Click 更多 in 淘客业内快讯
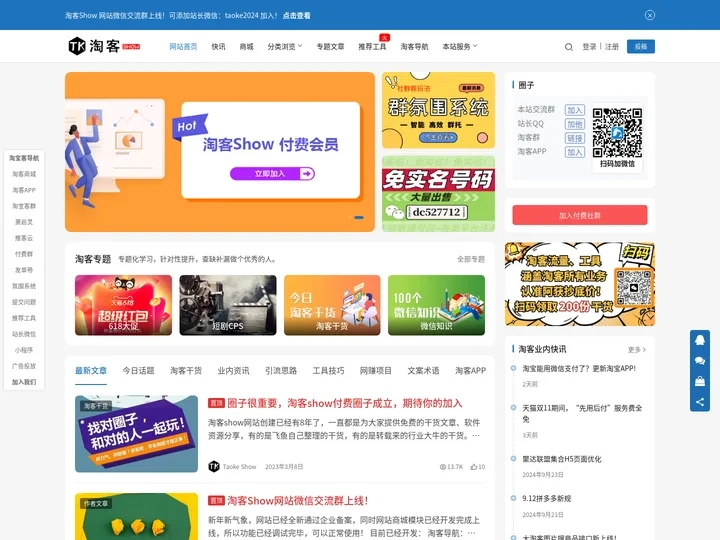The height and width of the screenshot is (540, 720). [x=637, y=350]
